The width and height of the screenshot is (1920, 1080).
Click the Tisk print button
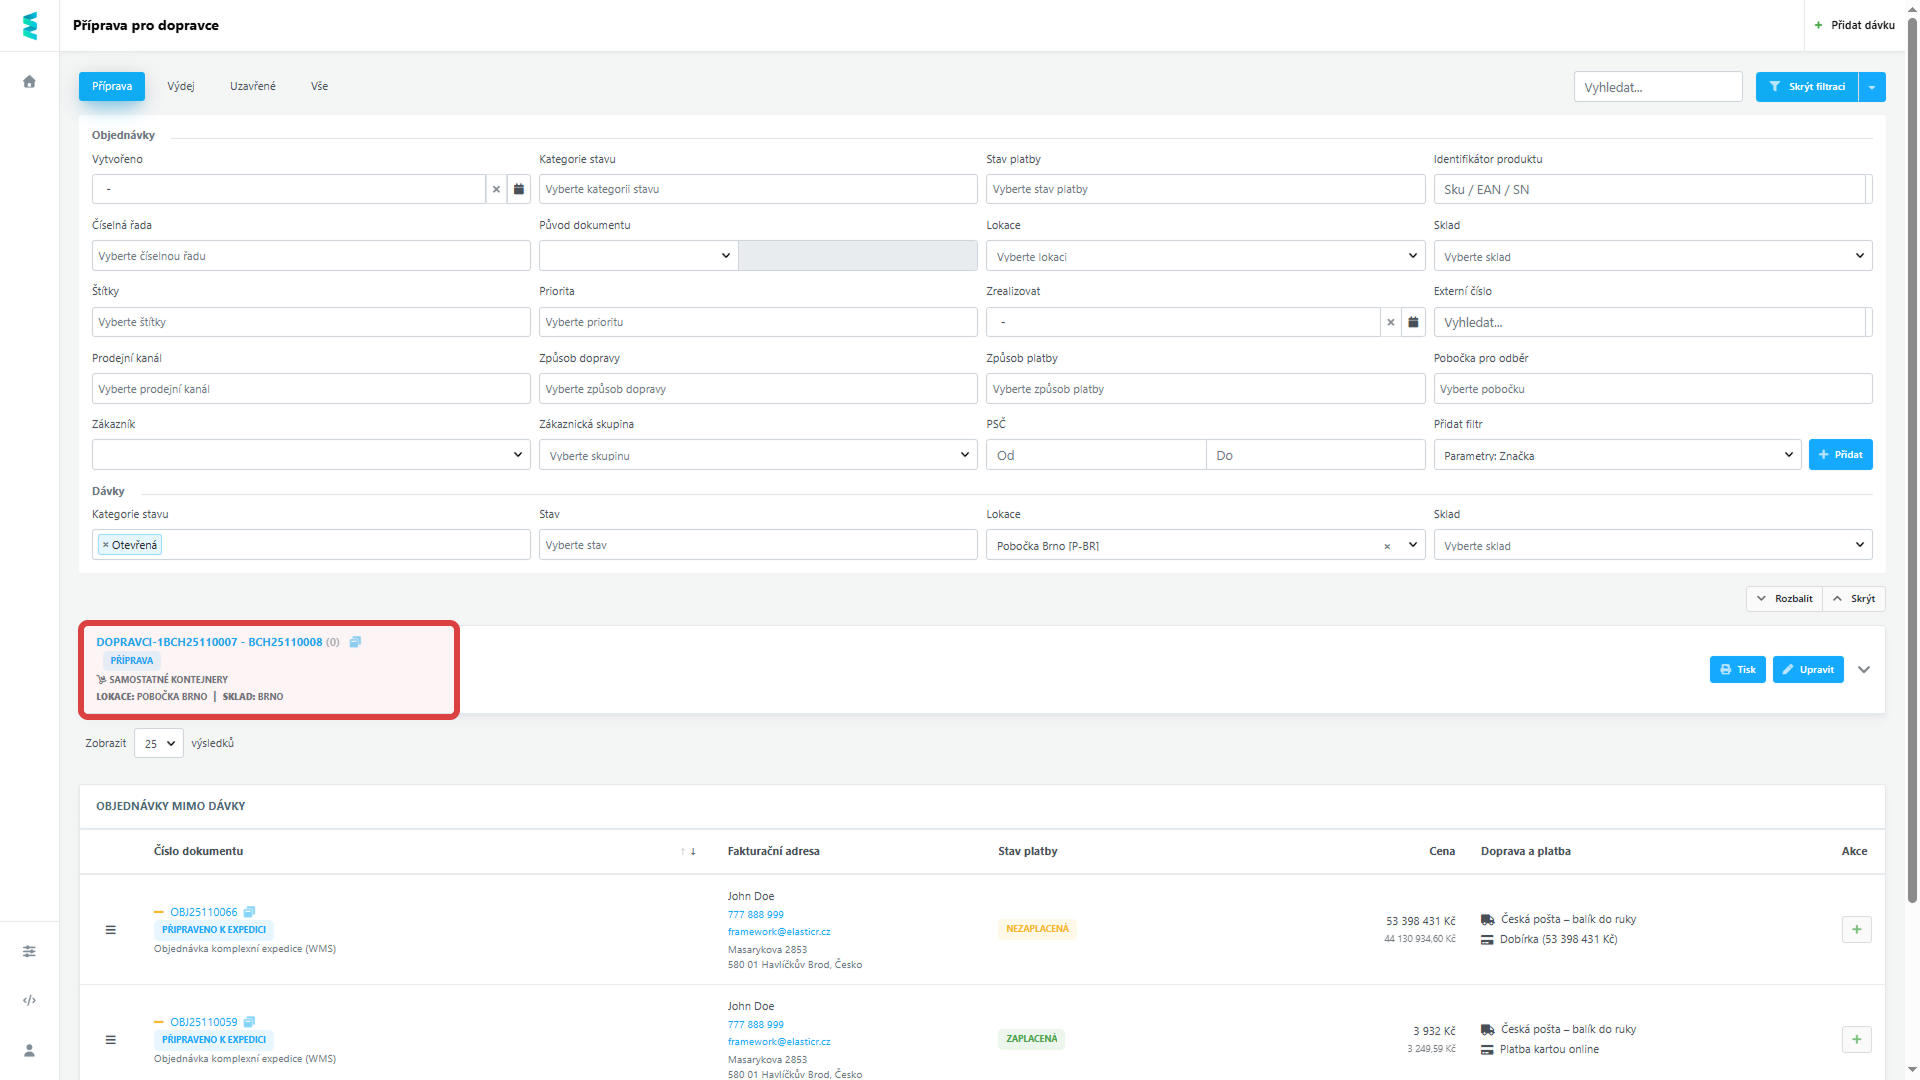click(1737, 670)
